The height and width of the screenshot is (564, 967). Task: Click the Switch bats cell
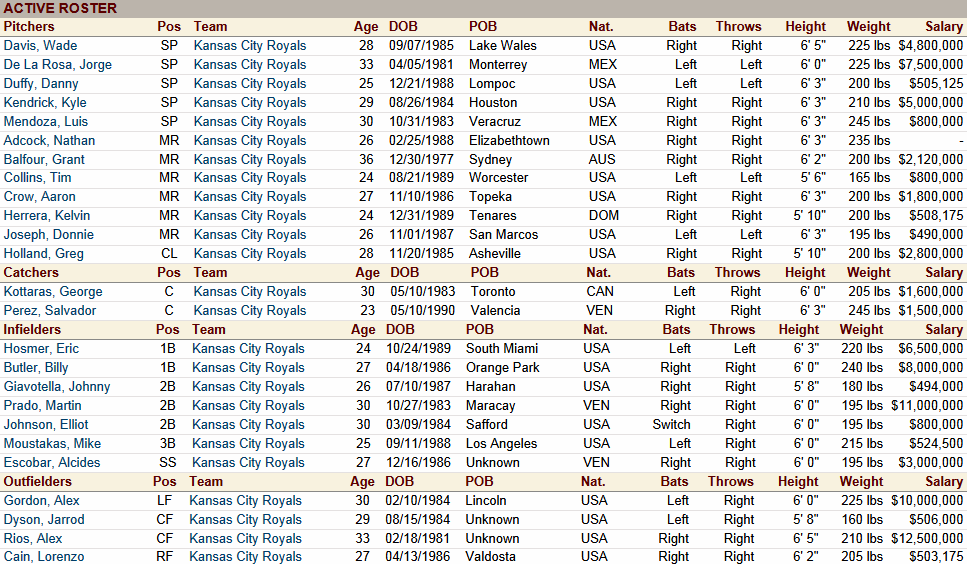(x=672, y=425)
